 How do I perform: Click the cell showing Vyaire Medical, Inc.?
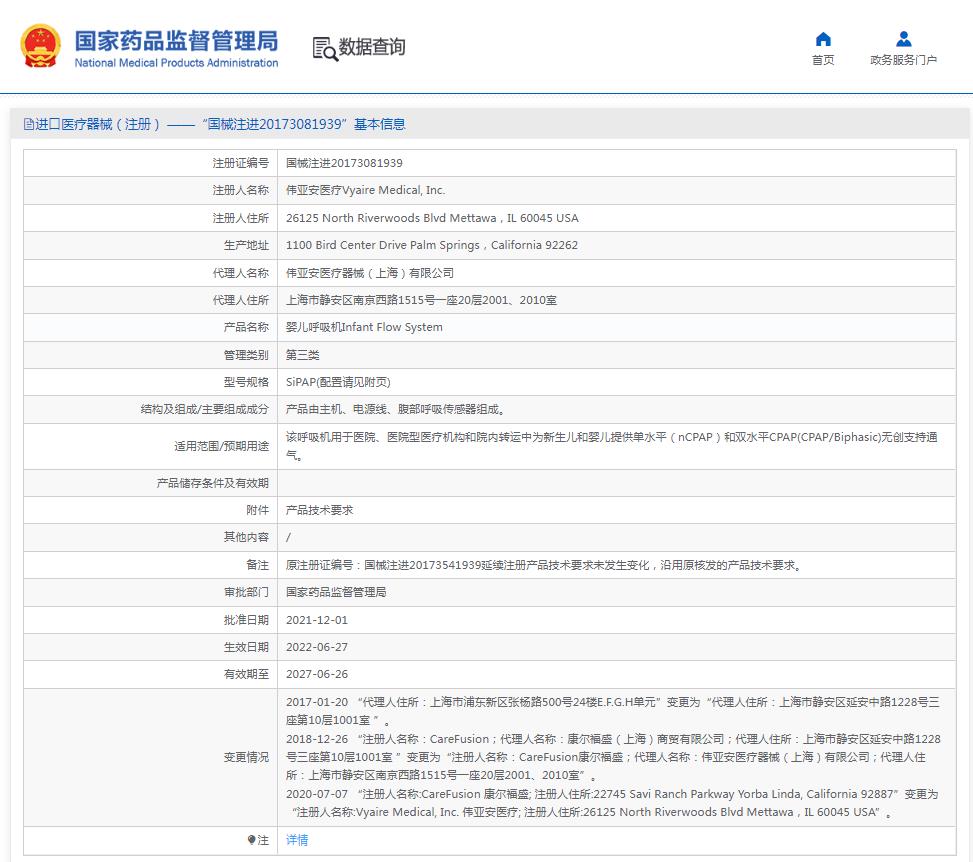pyautogui.click(x=363, y=190)
